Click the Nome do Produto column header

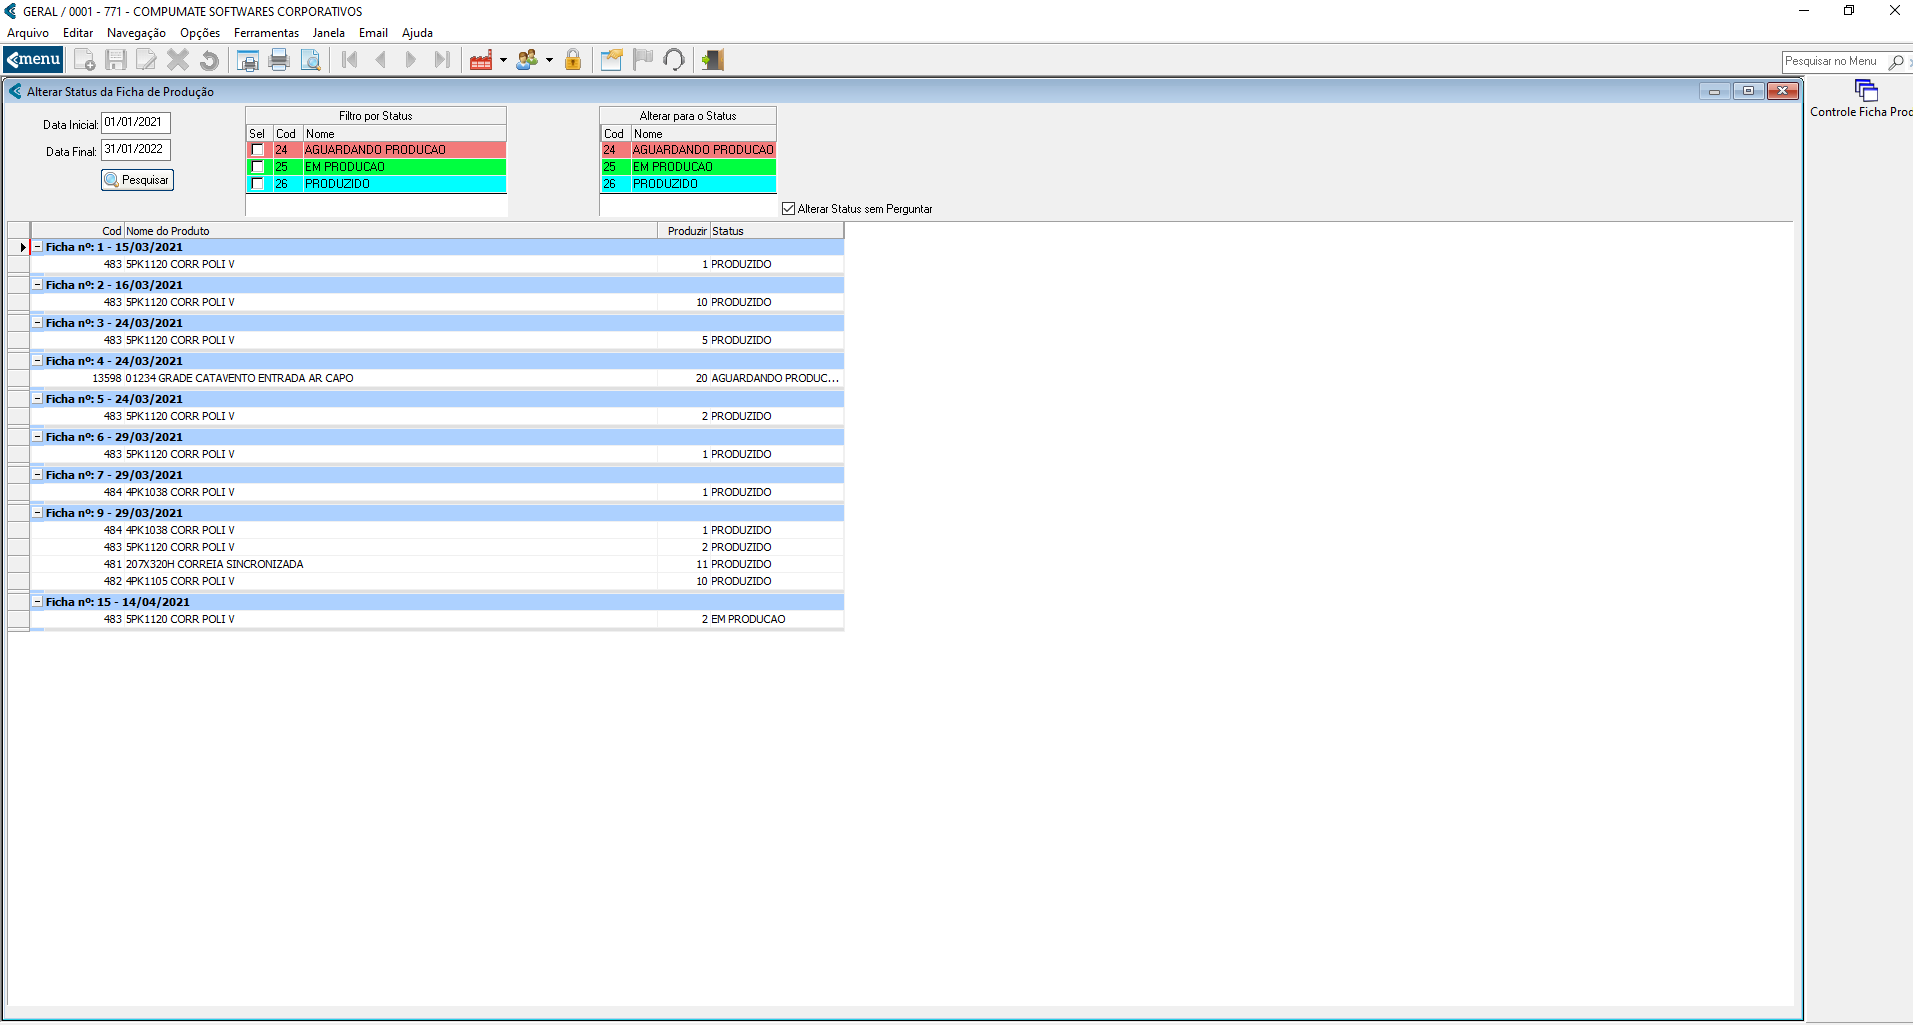click(x=390, y=231)
